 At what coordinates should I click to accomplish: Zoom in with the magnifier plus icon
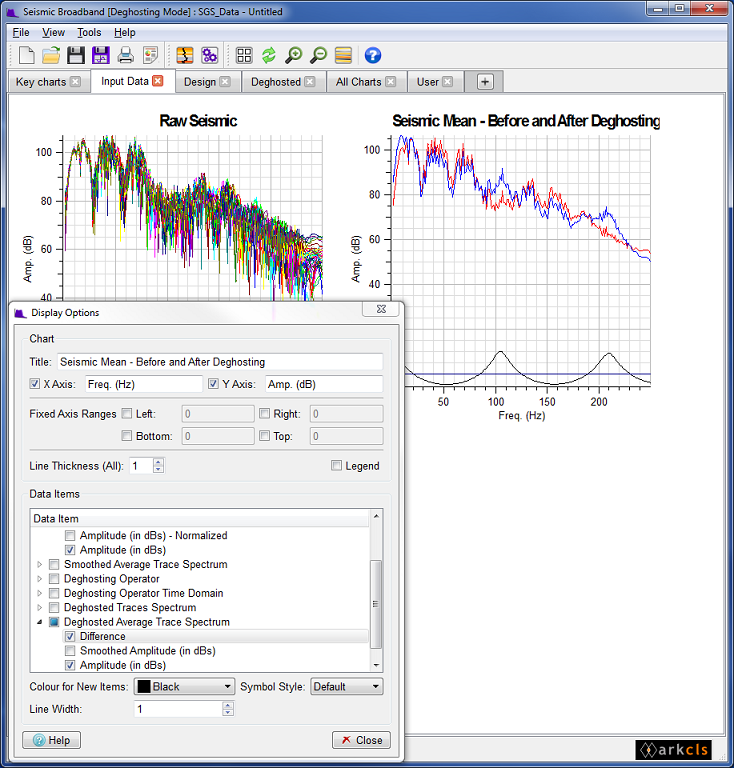[x=294, y=55]
